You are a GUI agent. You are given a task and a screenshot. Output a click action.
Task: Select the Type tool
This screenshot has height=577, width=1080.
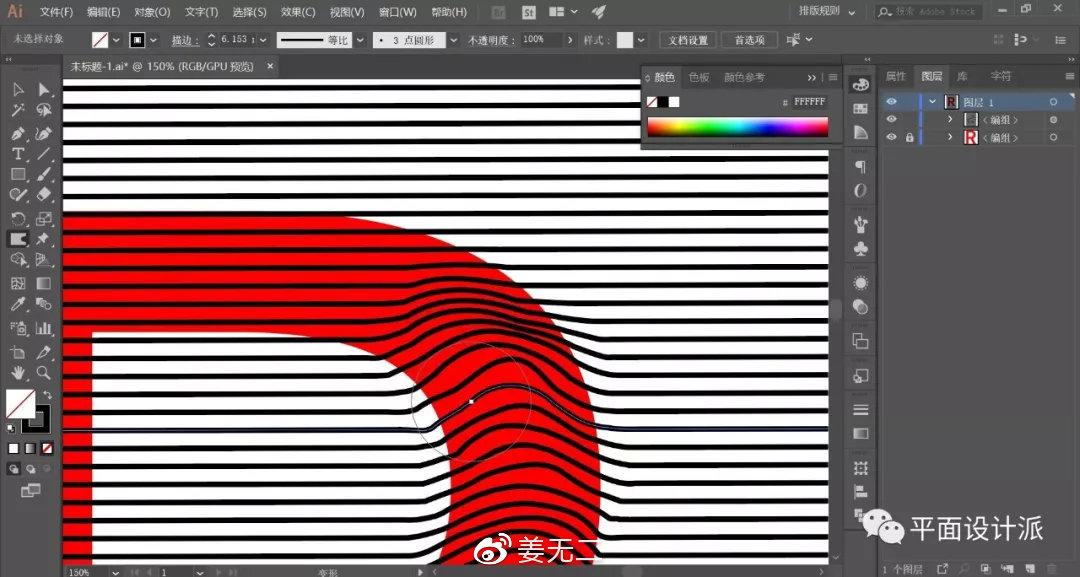point(17,154)
